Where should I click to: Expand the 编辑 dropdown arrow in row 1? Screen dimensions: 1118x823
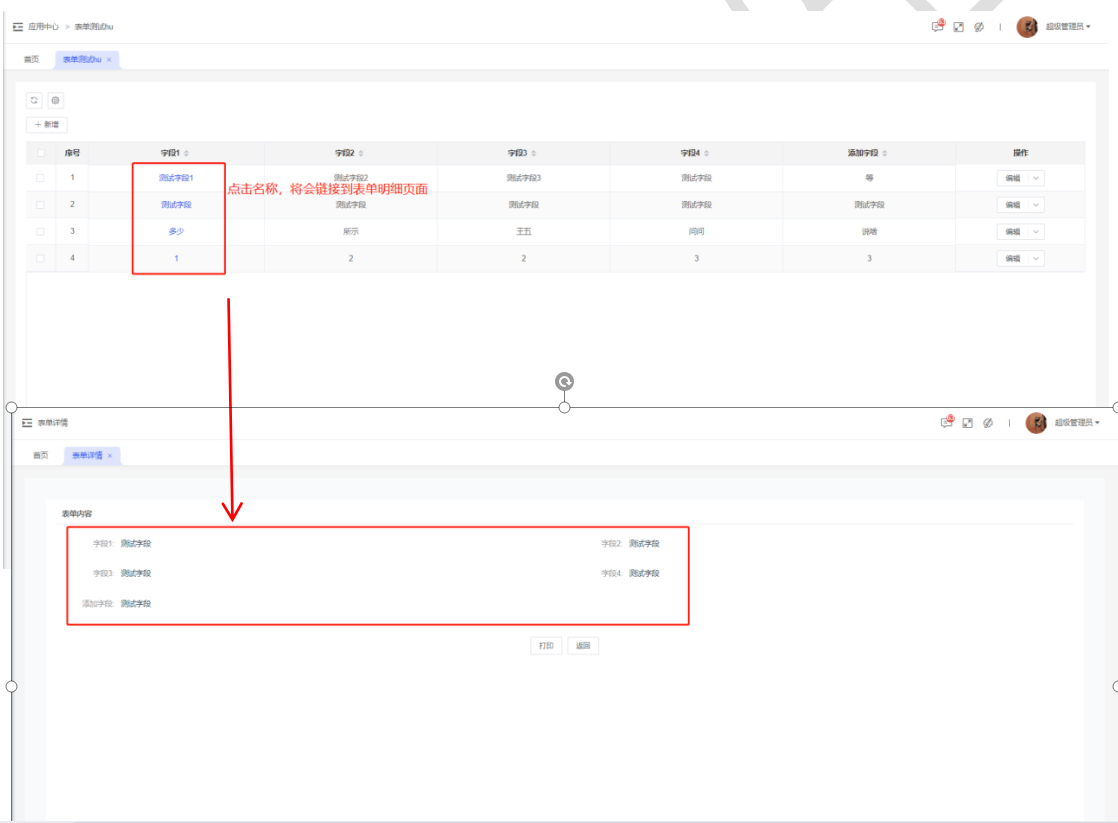[1036, 178]
